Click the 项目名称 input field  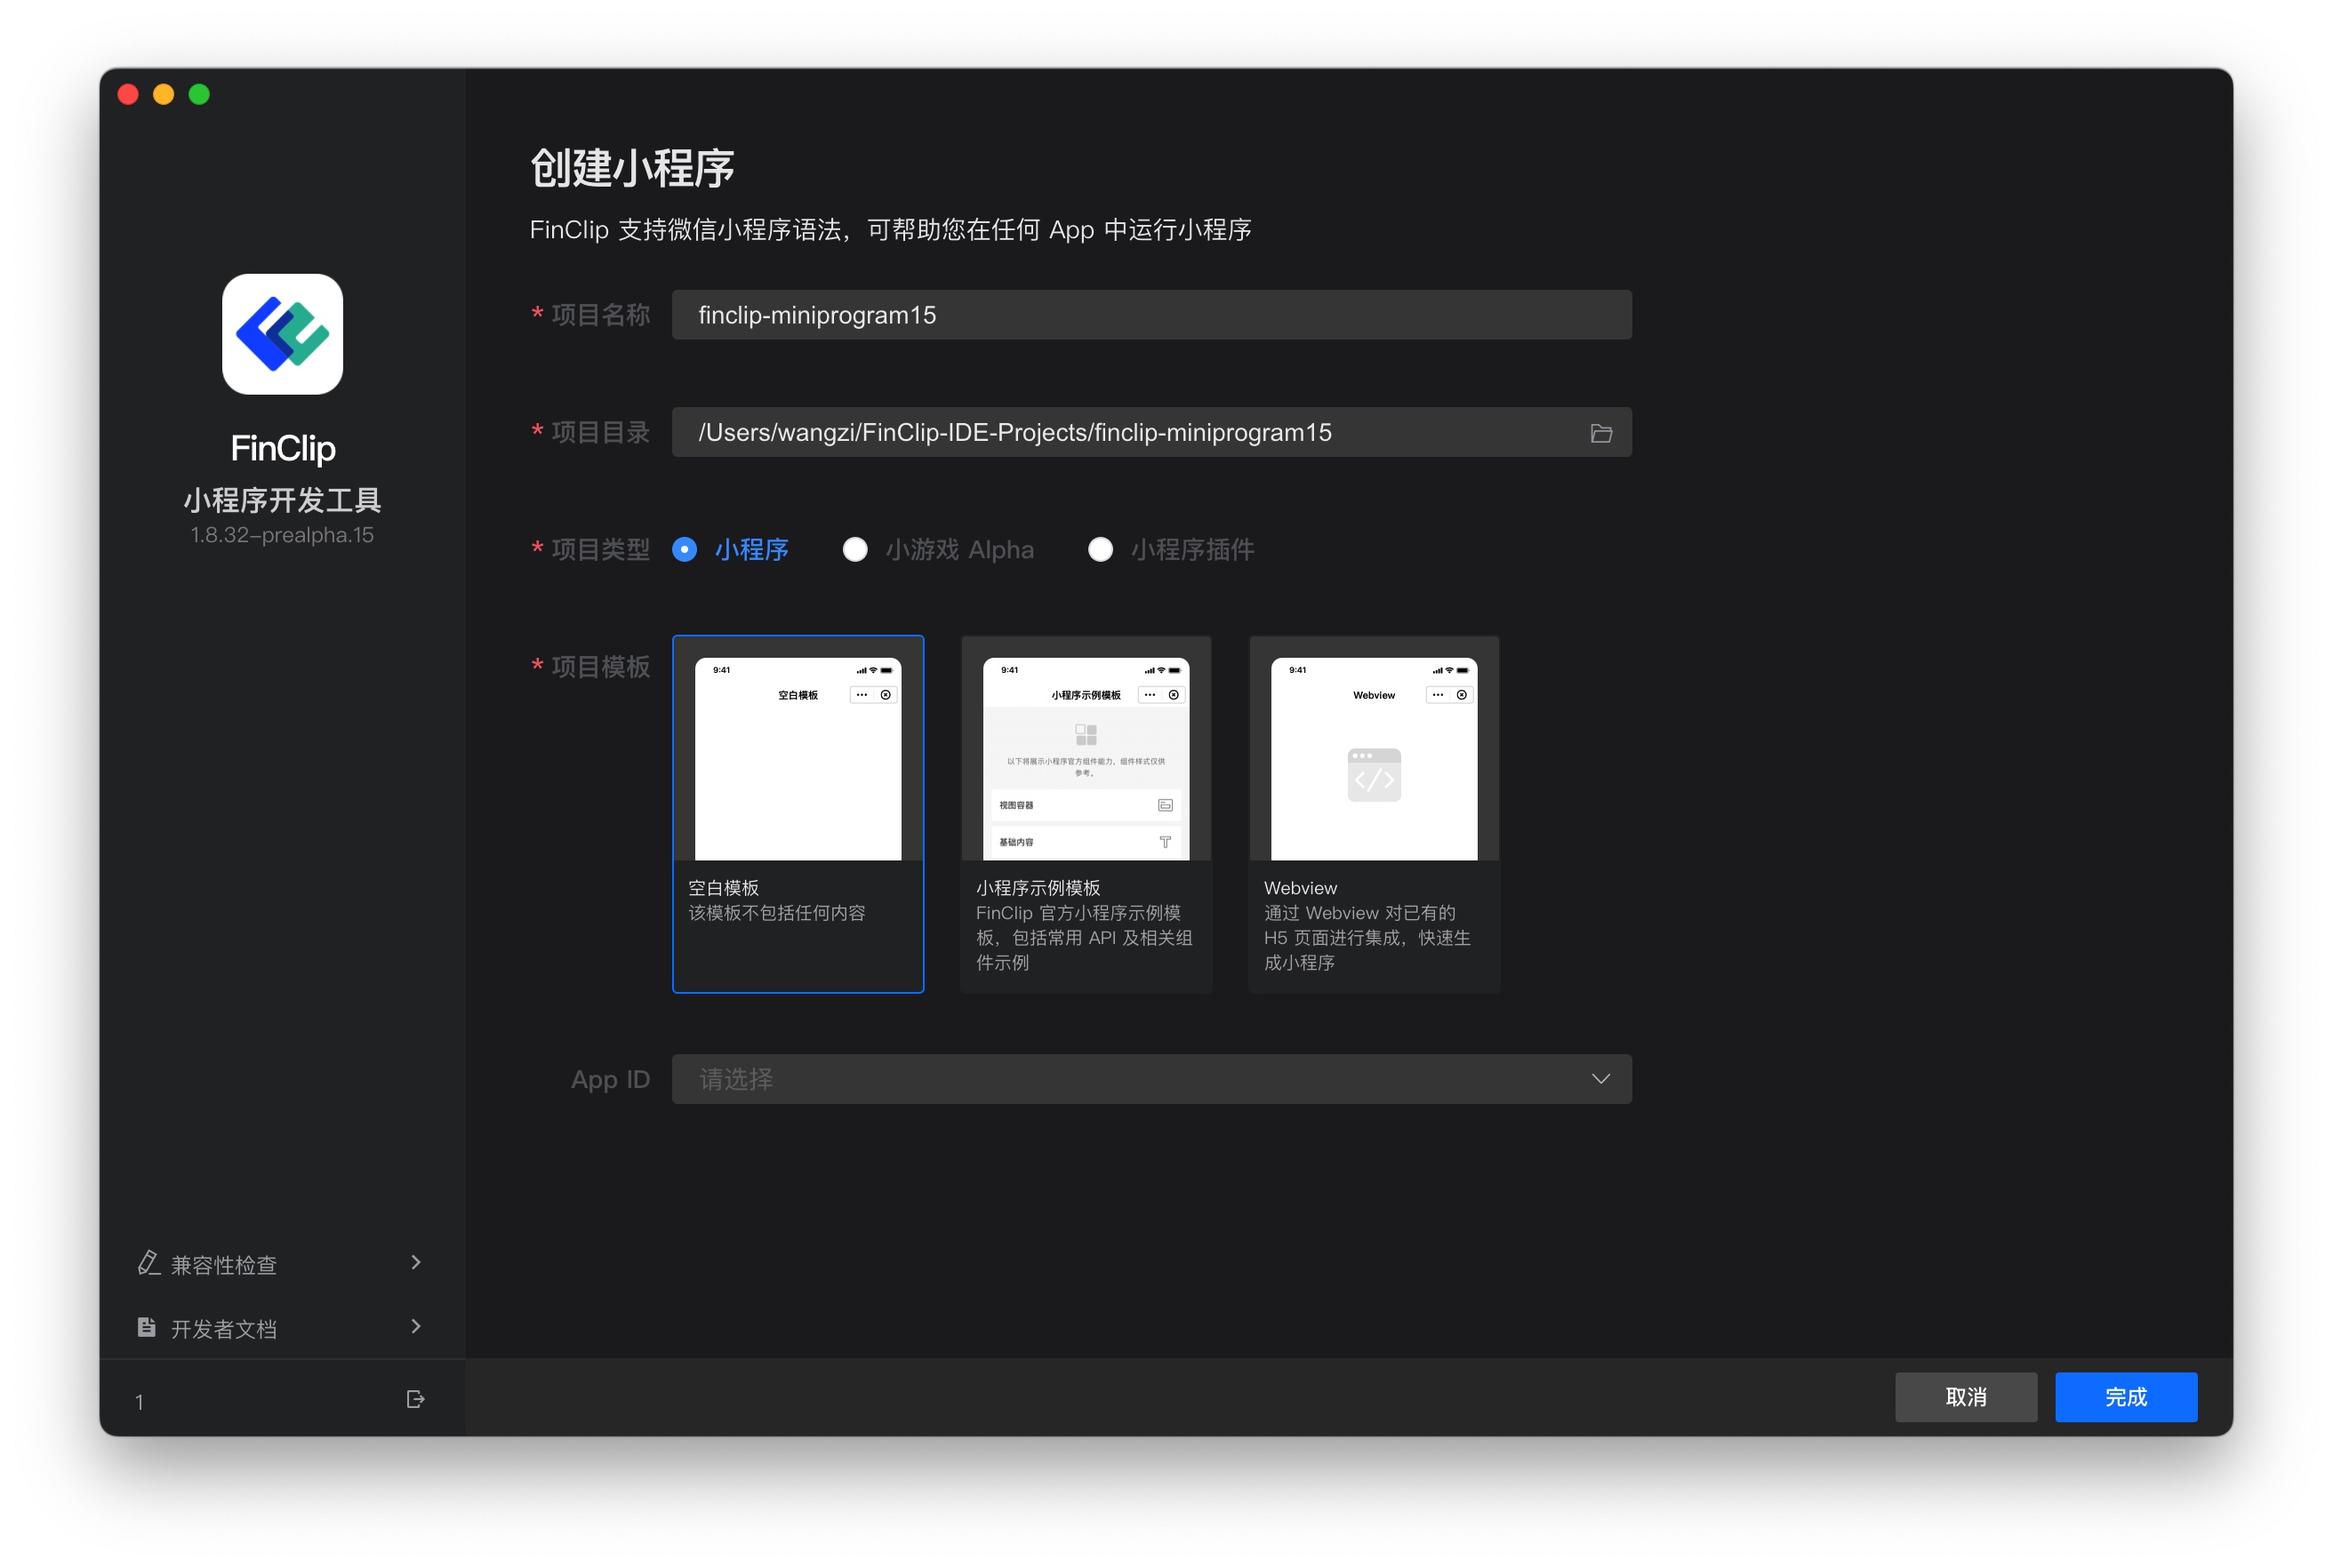point(1151,315)
